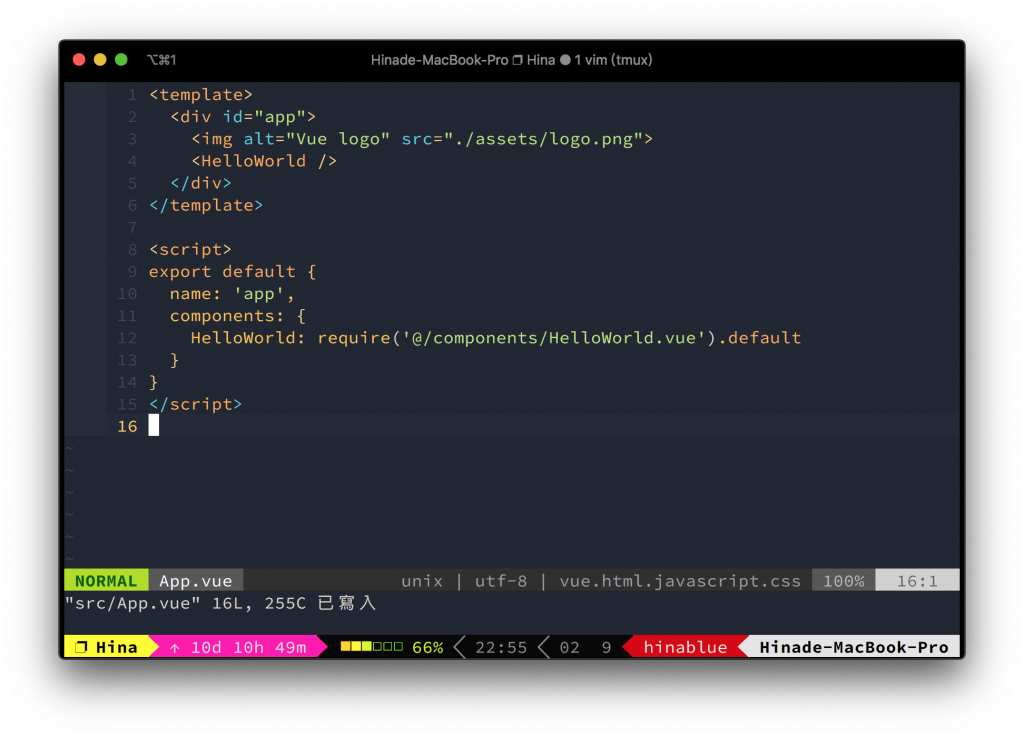1024x737 pixels.
Task: Click the closing </script> tag
Action: [x=195, y=405]
